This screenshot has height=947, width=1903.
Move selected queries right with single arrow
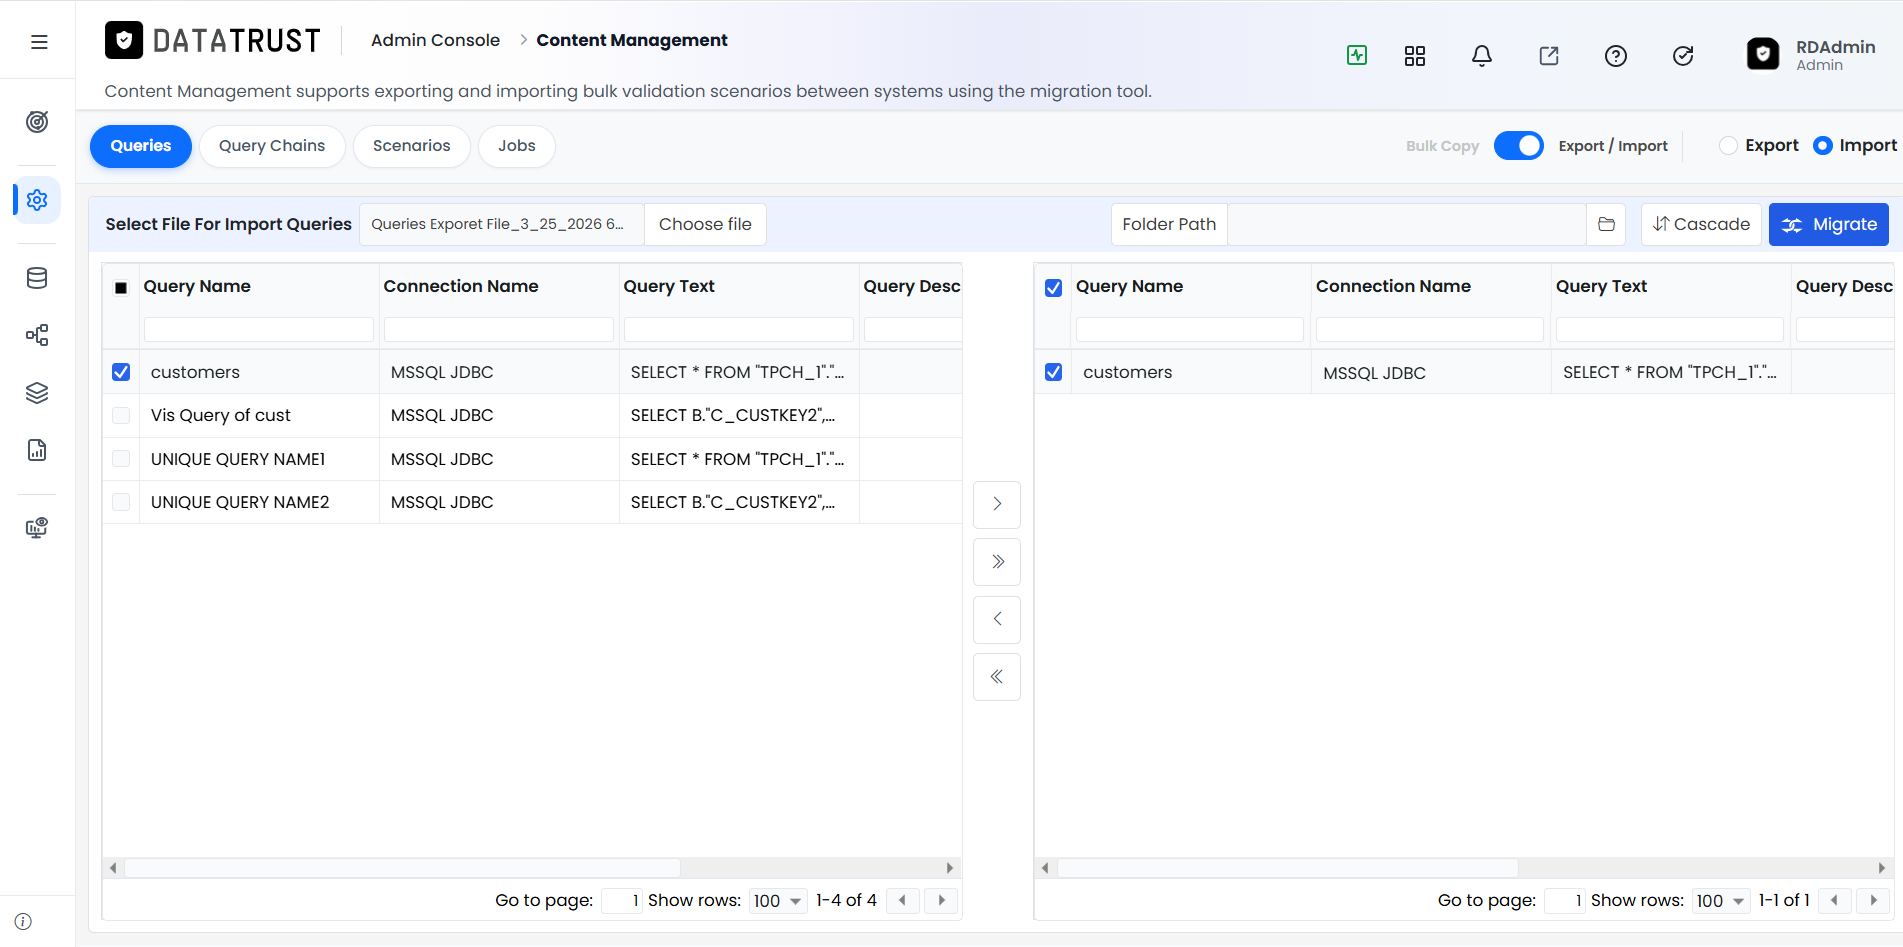pos(997,504)
